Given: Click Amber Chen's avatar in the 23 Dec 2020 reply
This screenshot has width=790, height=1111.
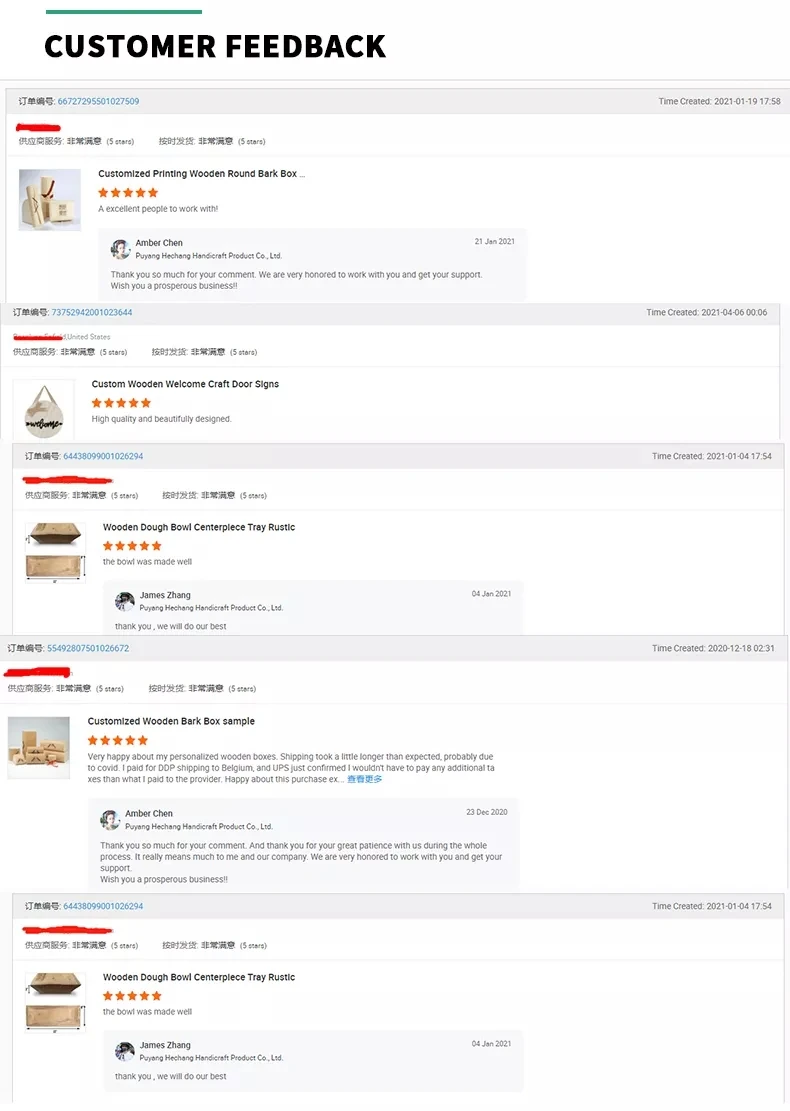Looking at the screenshot, I should (x=110, y=820).
